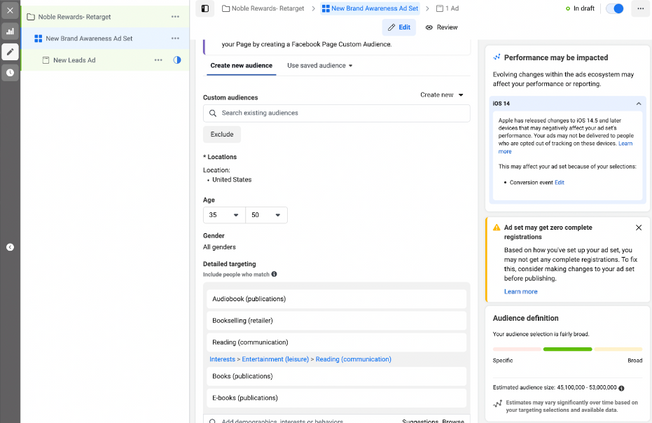Select Audiobook (publications) targeting row

tap(337, 299)
